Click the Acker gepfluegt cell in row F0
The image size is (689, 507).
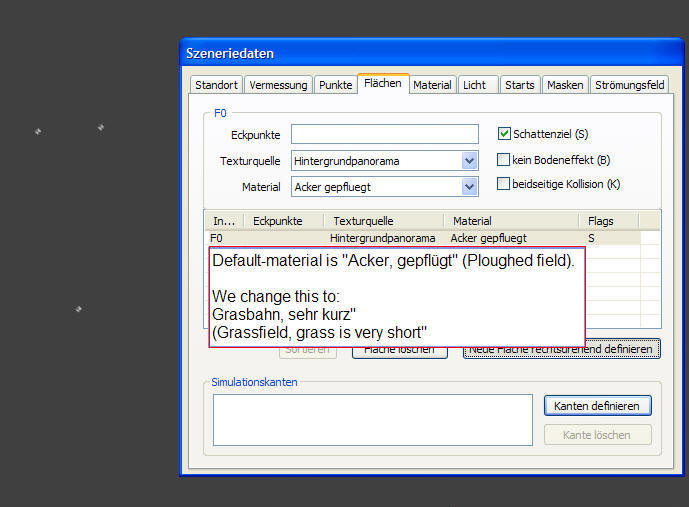488,238
